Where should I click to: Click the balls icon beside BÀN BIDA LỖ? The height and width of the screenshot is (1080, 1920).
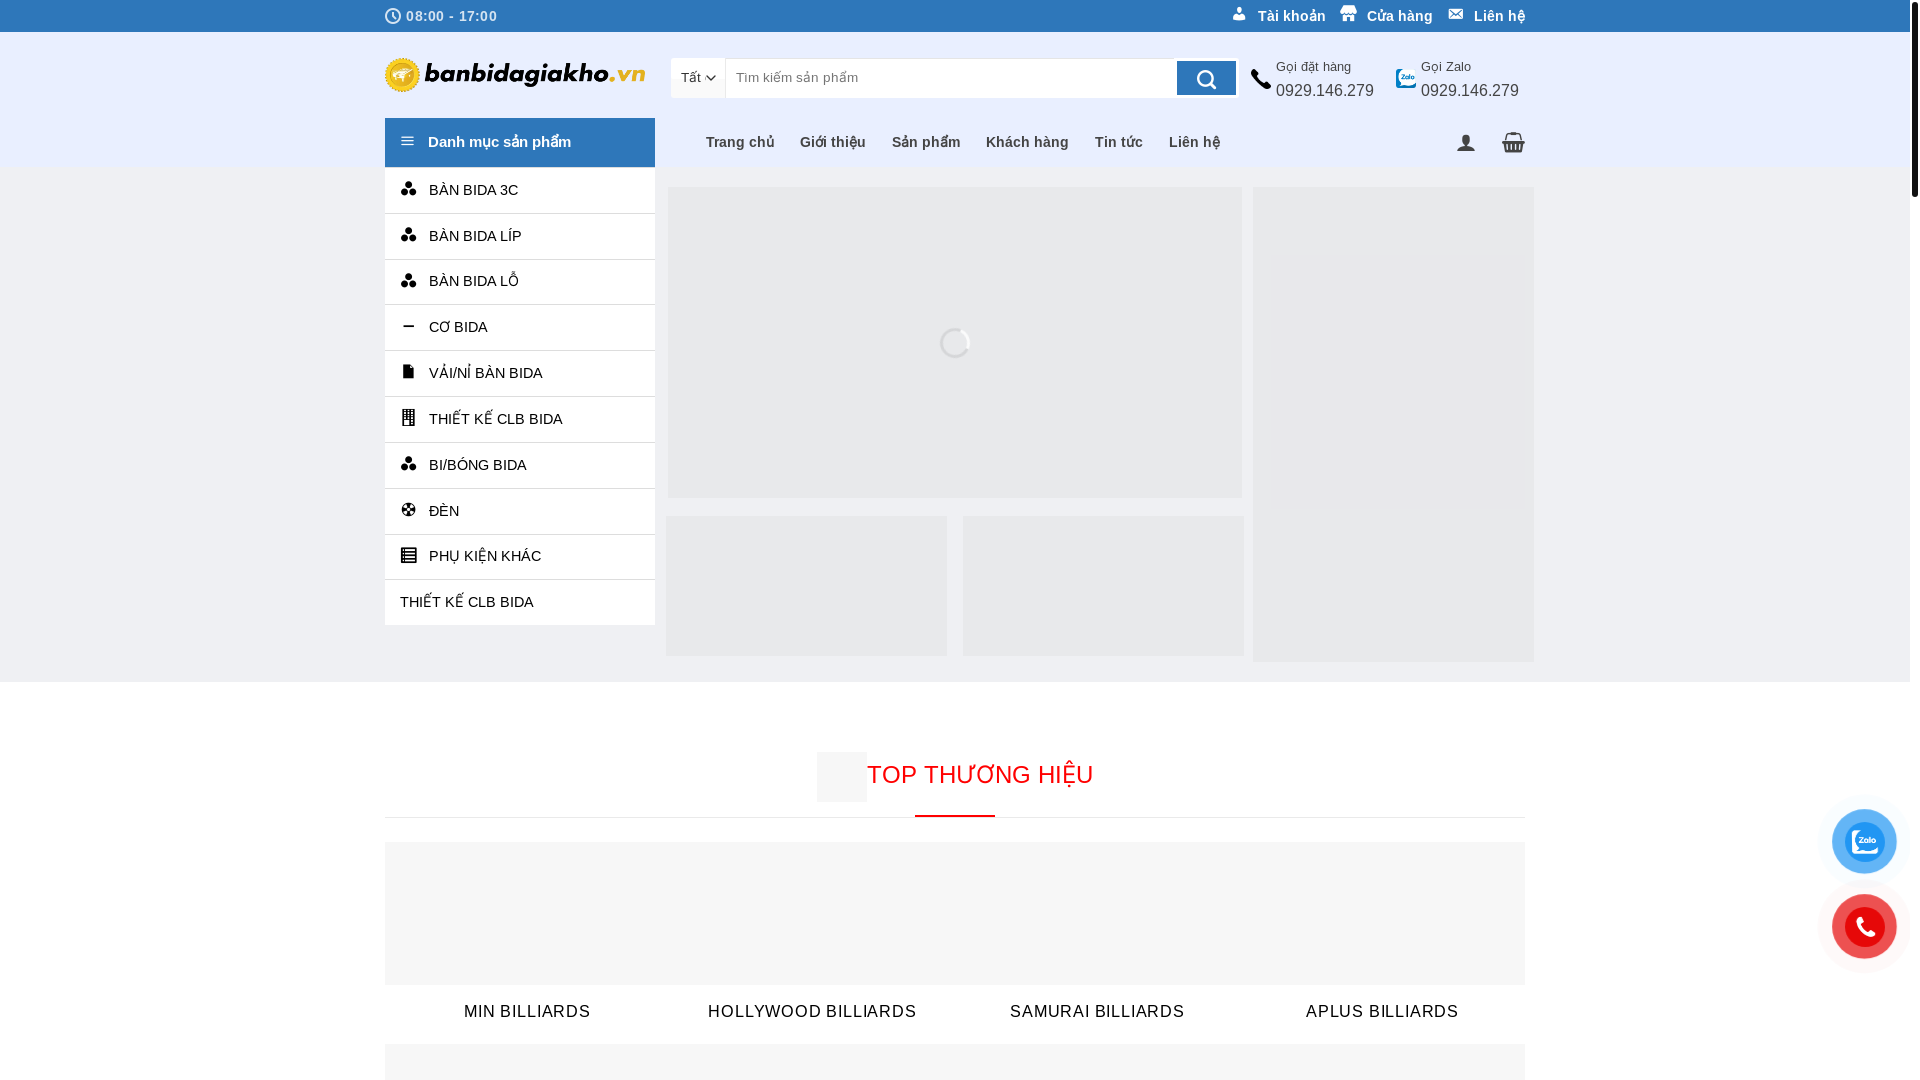[x=408, y=281]
